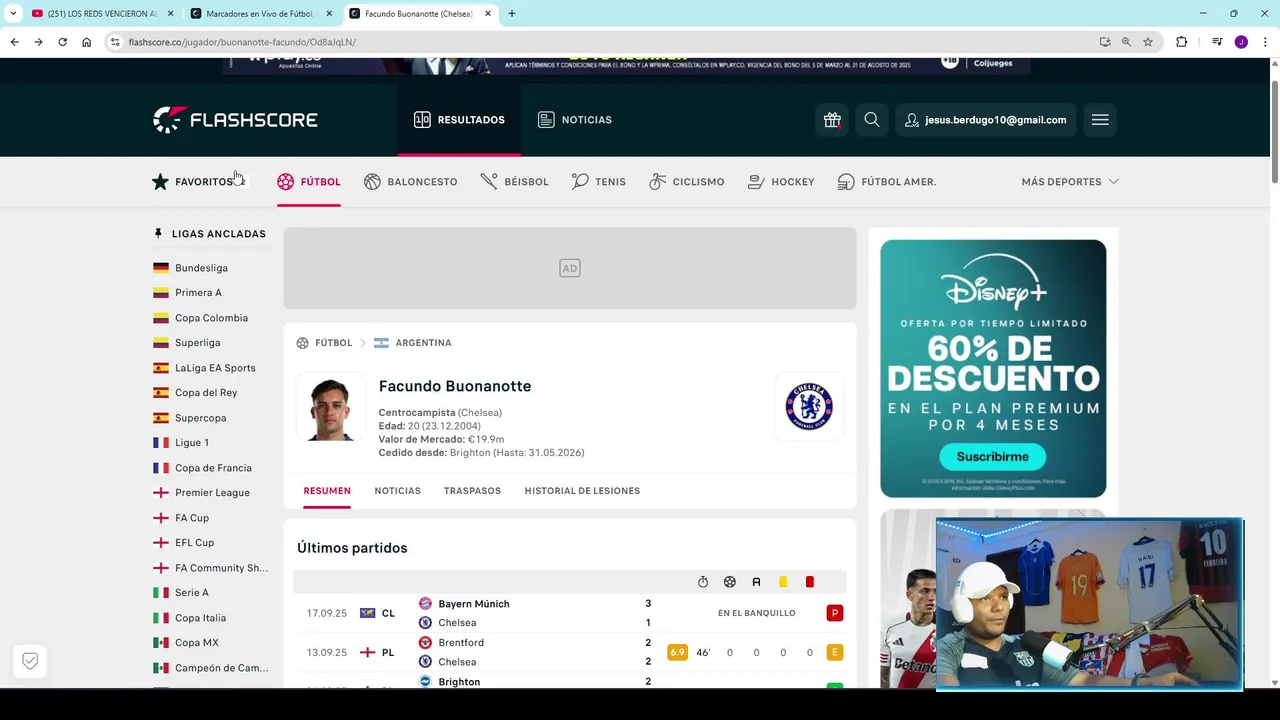Open Brighton loaned-from link
Viewport: 1280px width, 720px height.
[x=470, y=453]
